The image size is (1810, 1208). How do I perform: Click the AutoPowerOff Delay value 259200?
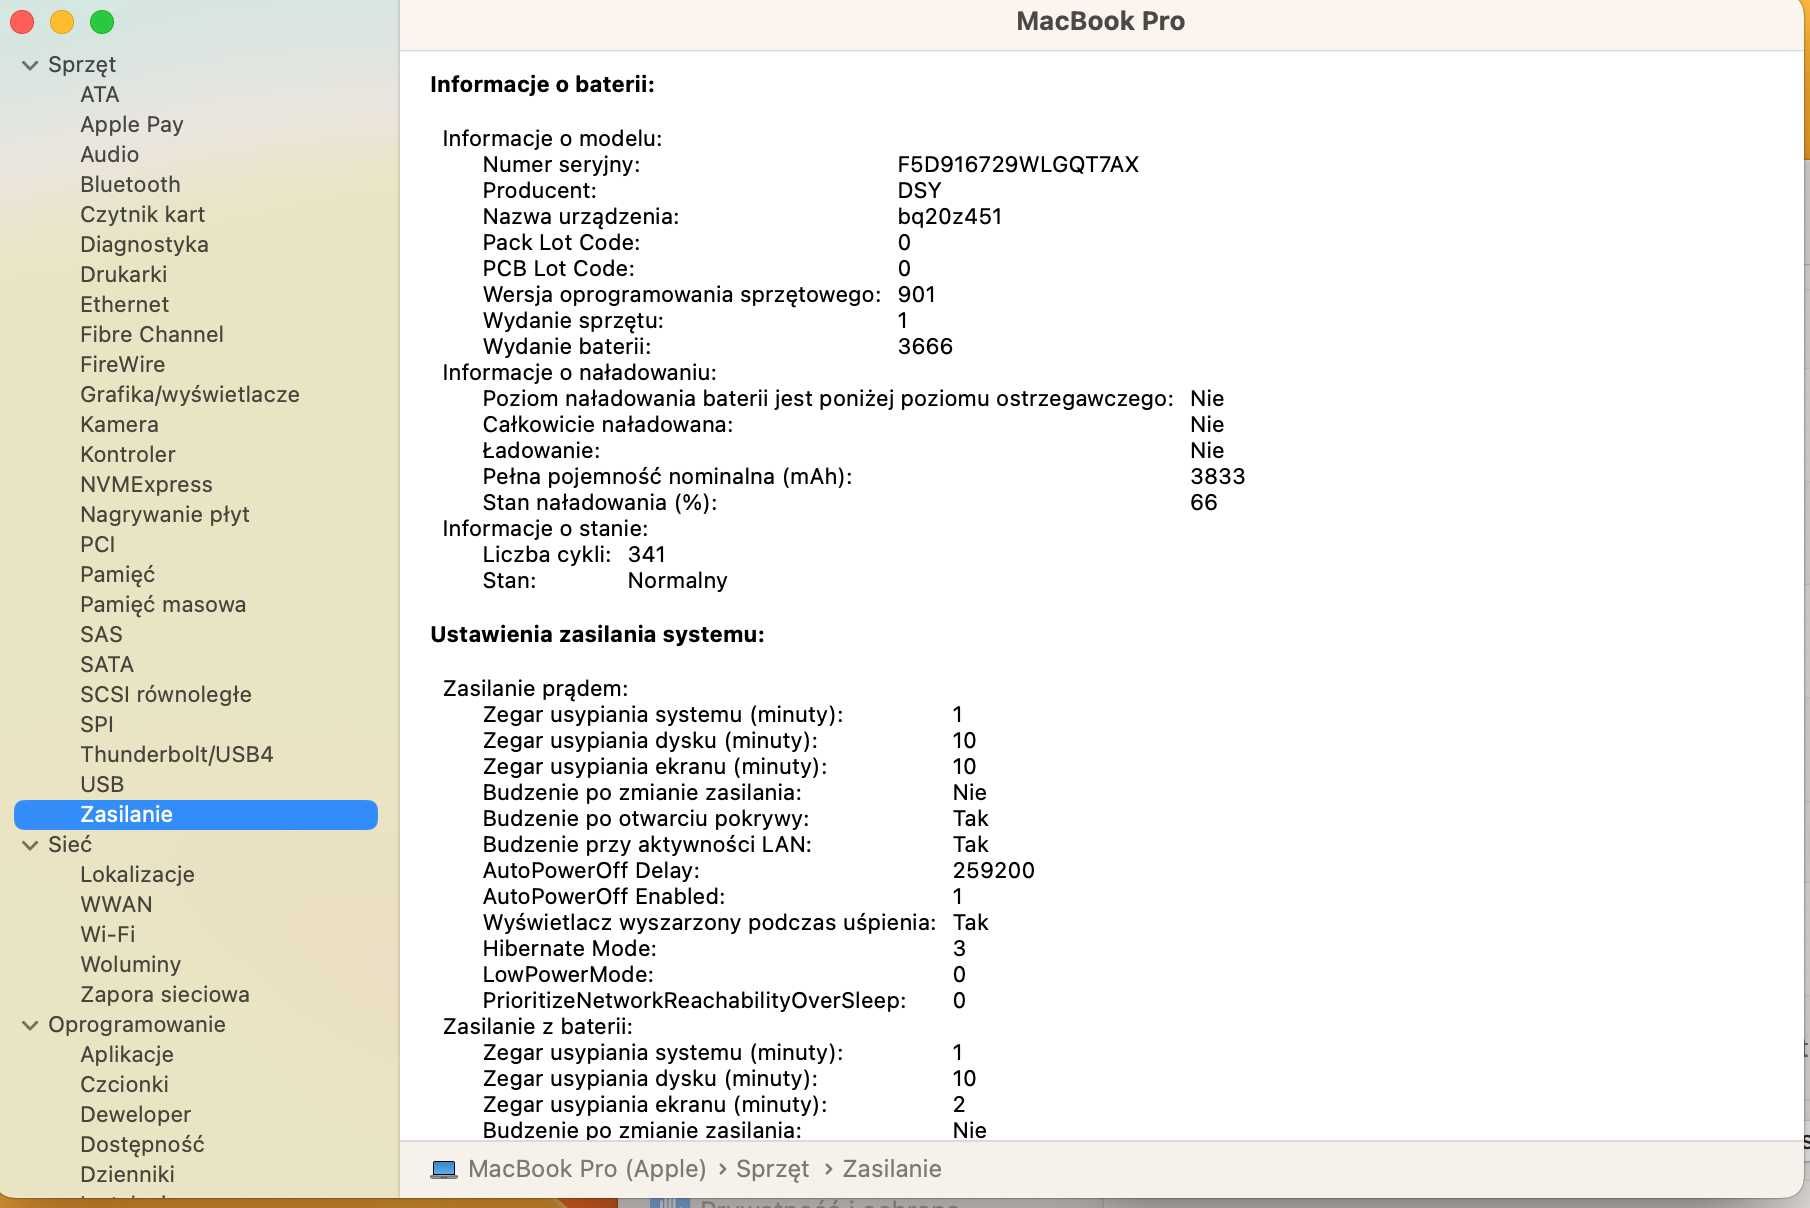click(994, 870)
